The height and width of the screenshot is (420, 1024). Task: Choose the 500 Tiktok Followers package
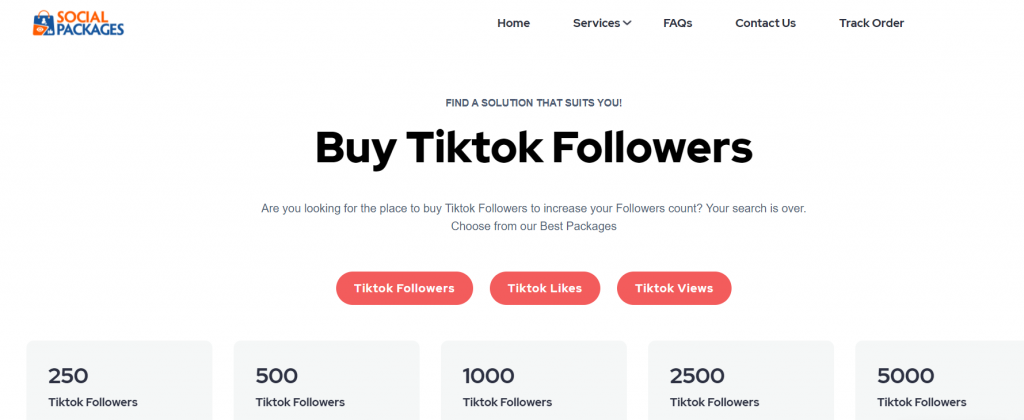click(327, 380)
